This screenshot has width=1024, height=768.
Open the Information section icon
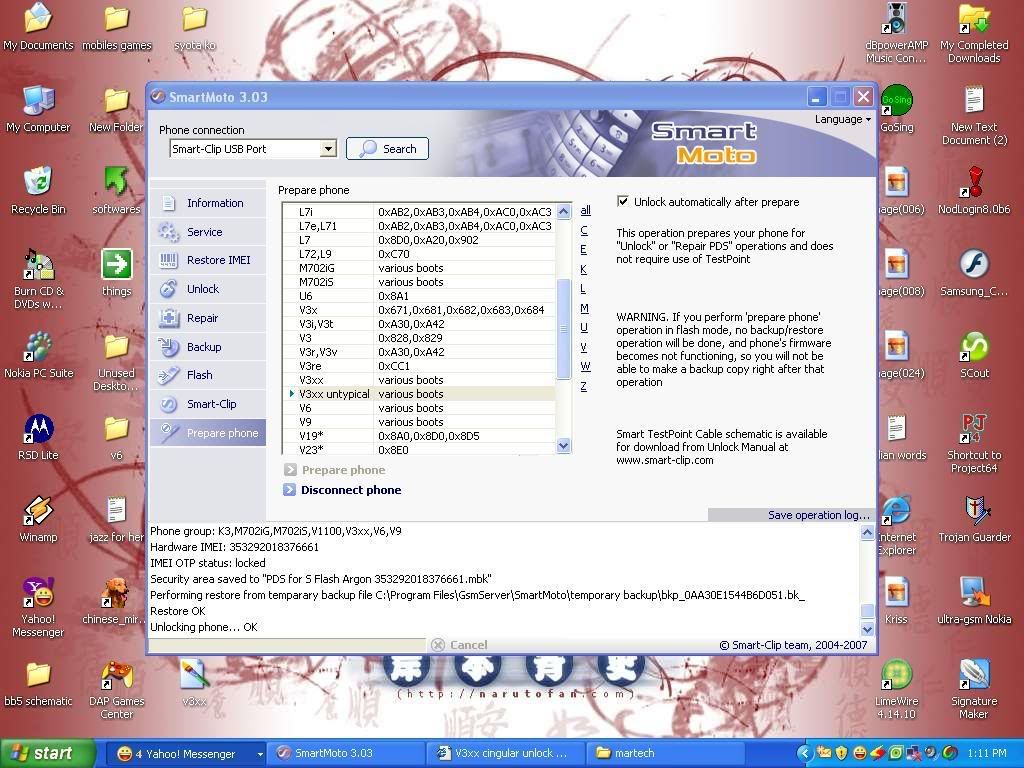pyautogui.click(x=168, y=203)
